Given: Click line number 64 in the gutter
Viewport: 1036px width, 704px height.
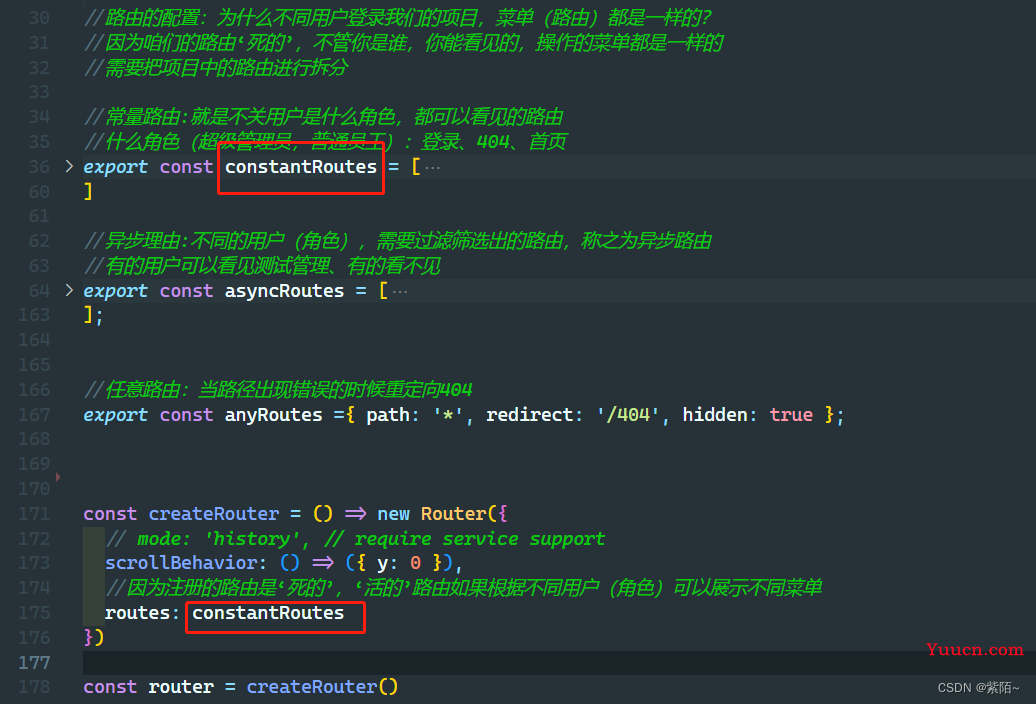Looking at the screenshot, I should [39, 291].
